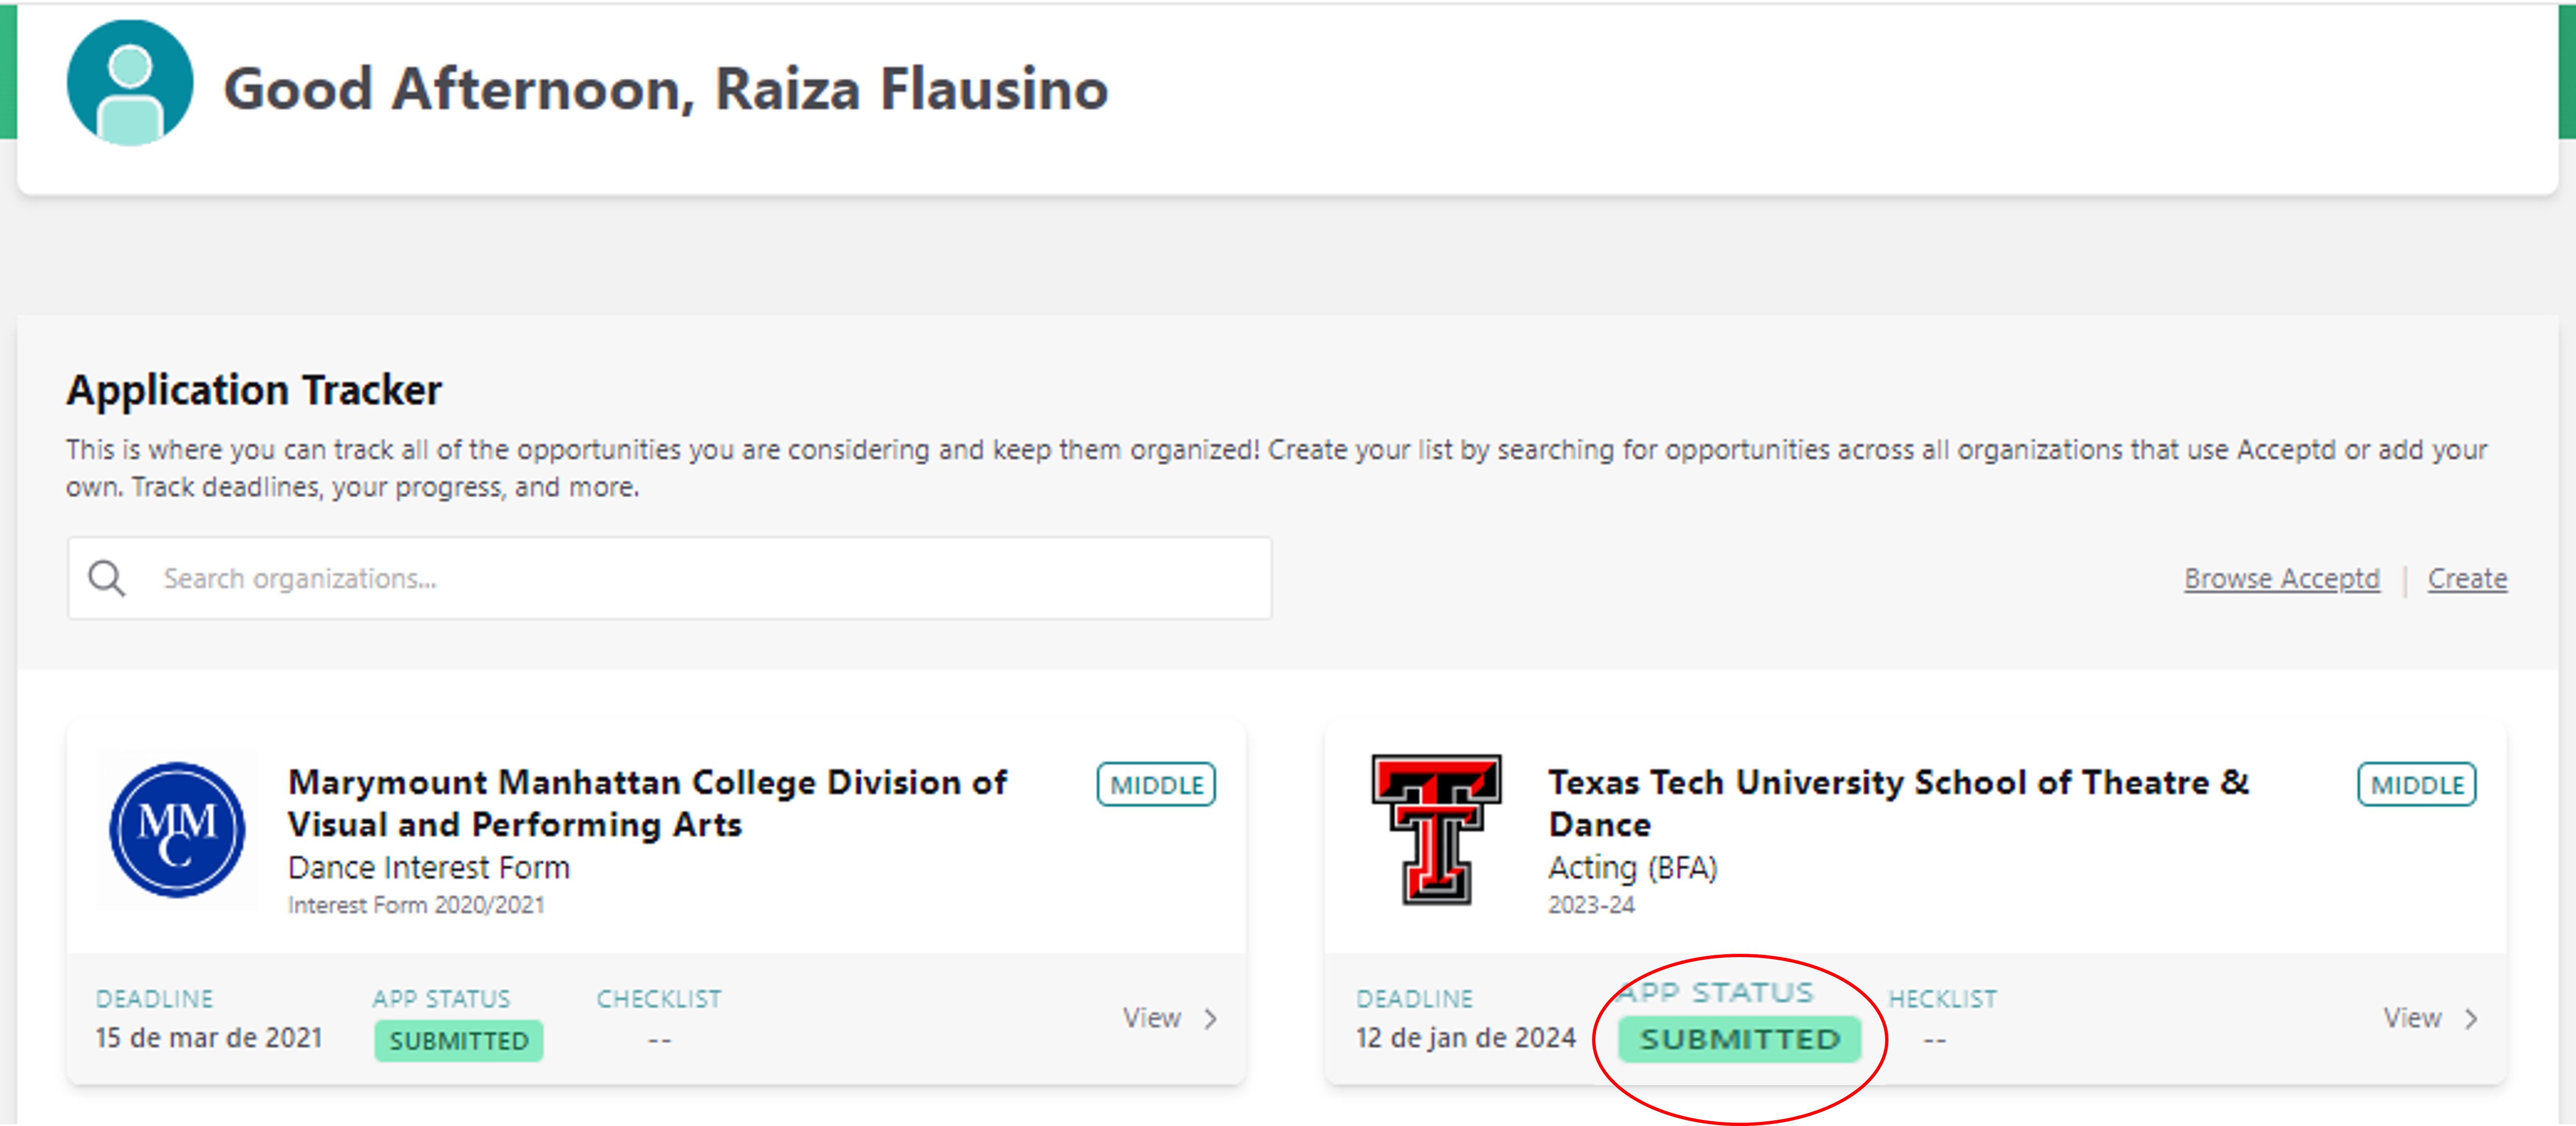Click the search magnifier icon

pyautogui.click(x=106, y=579)
